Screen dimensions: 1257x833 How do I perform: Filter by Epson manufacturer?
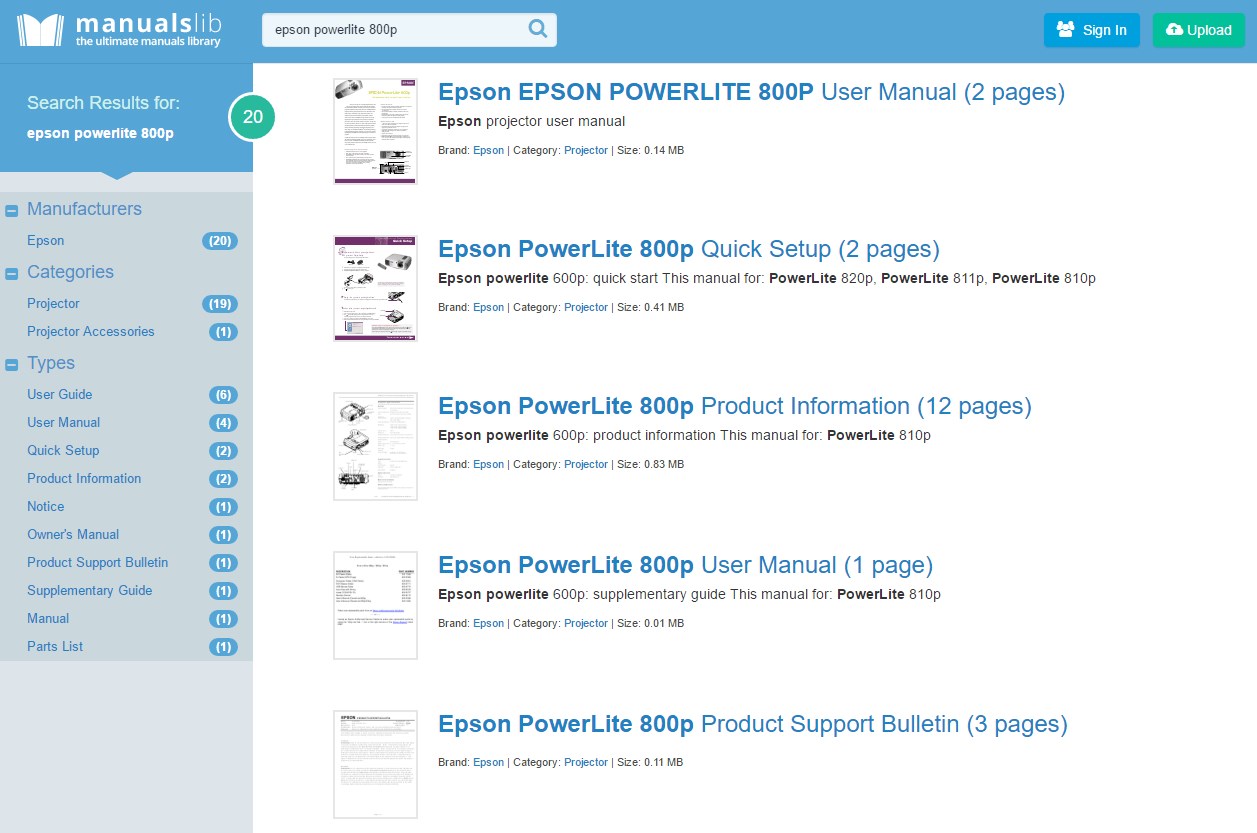click(x=46, y=241)
